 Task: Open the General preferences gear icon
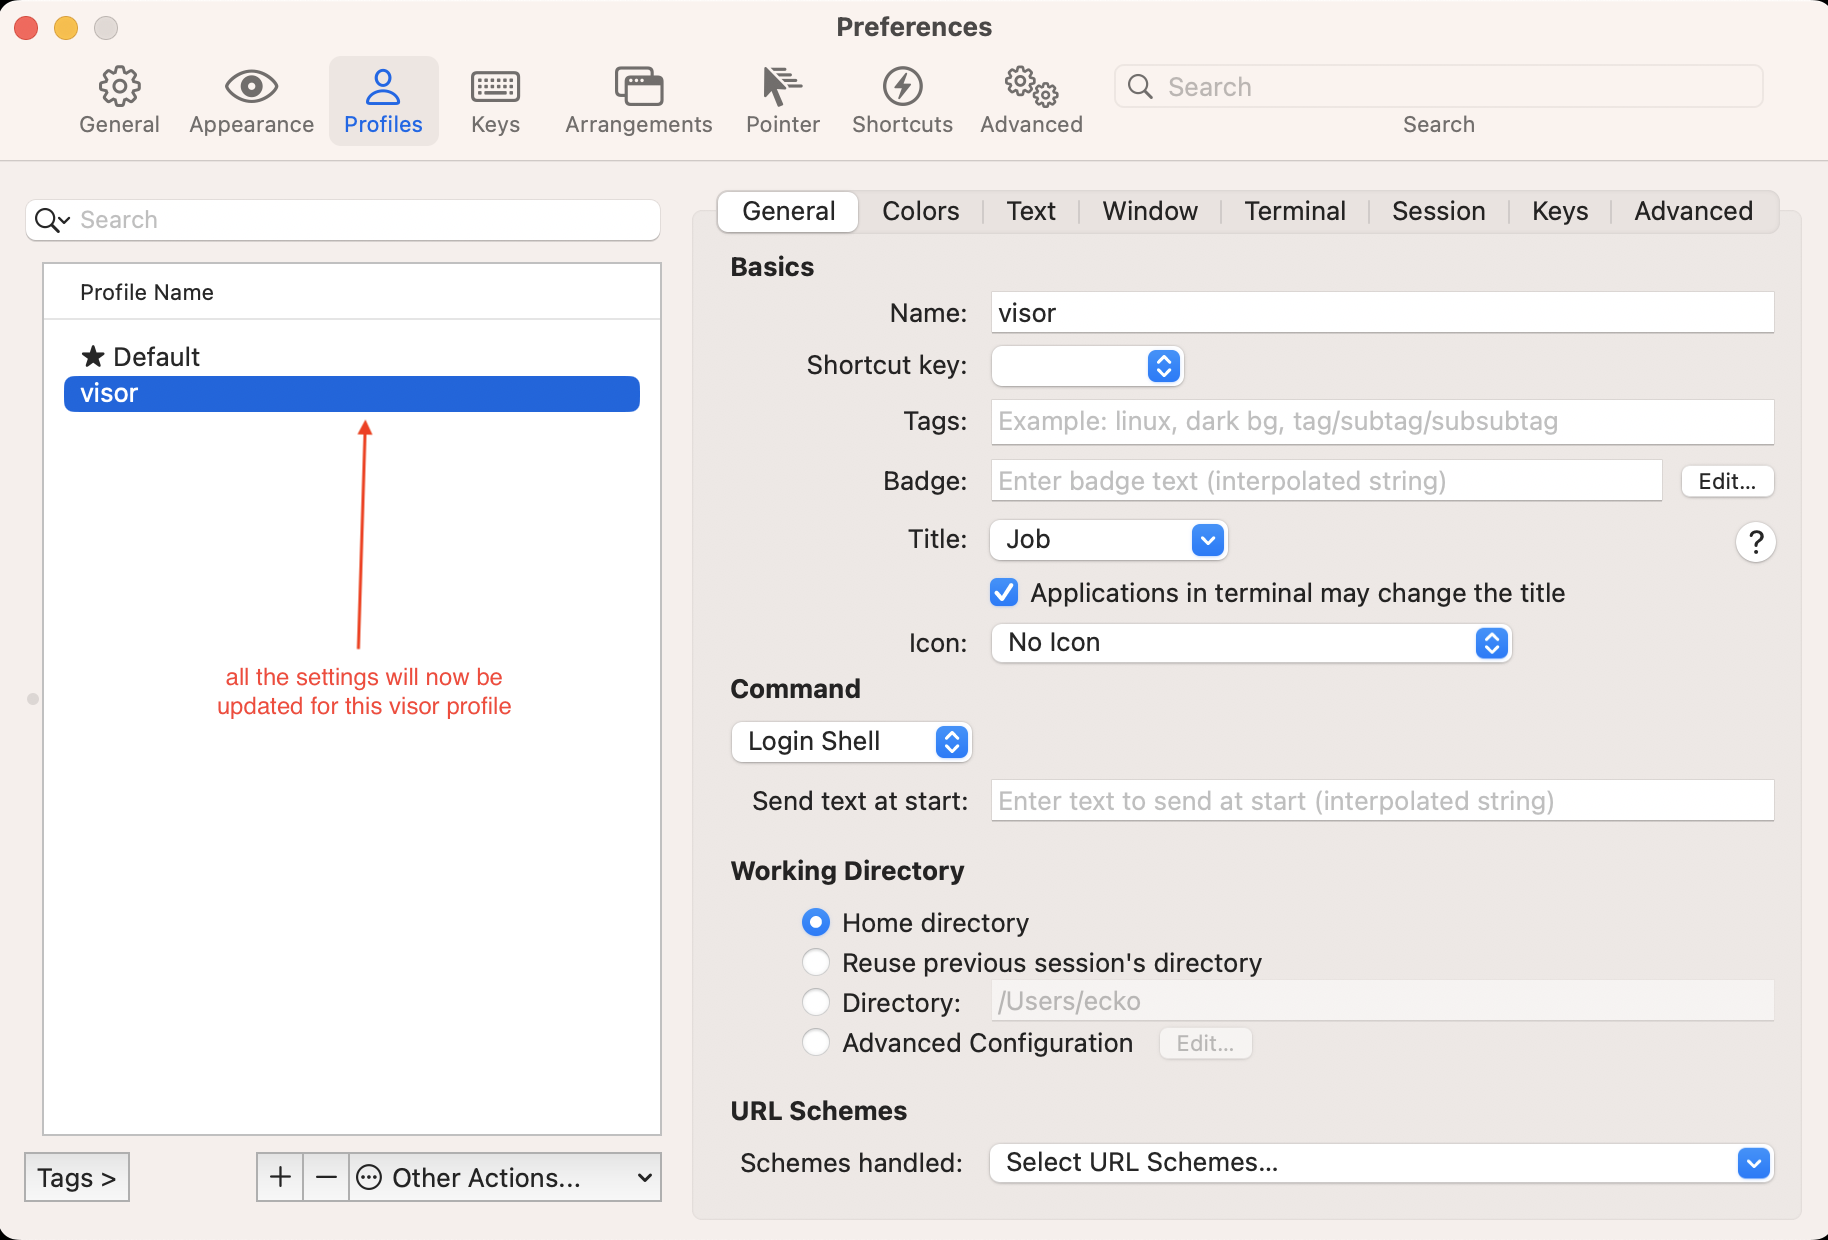119,87
